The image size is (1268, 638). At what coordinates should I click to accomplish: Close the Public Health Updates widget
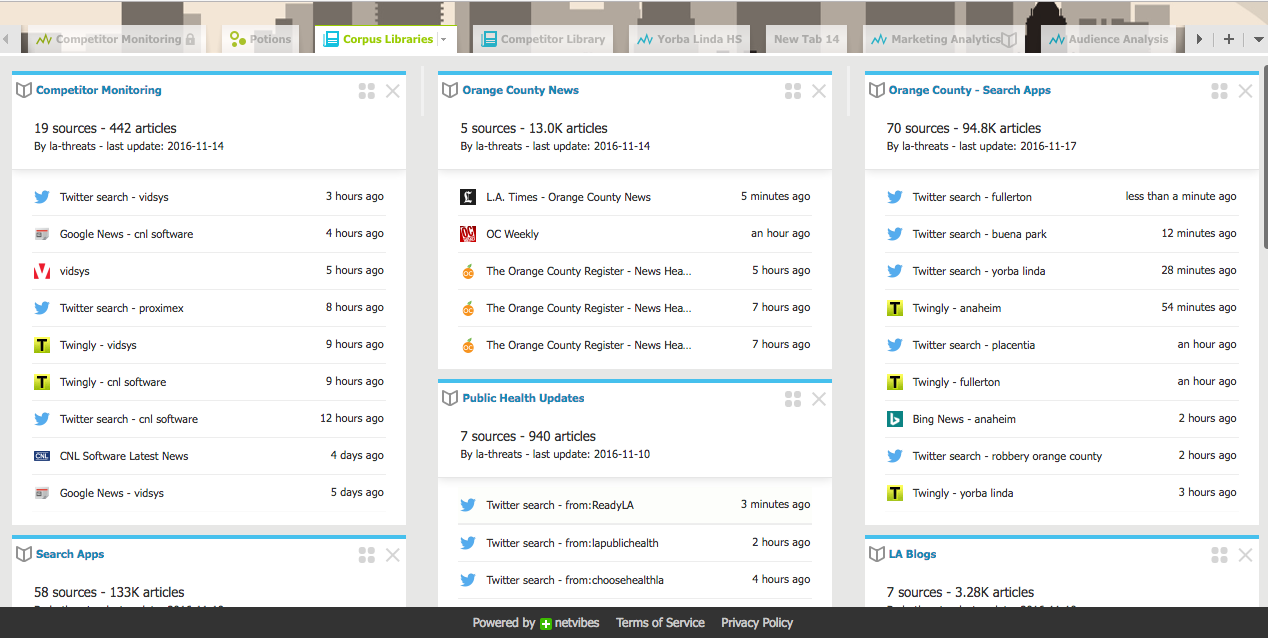click(819, 399)
